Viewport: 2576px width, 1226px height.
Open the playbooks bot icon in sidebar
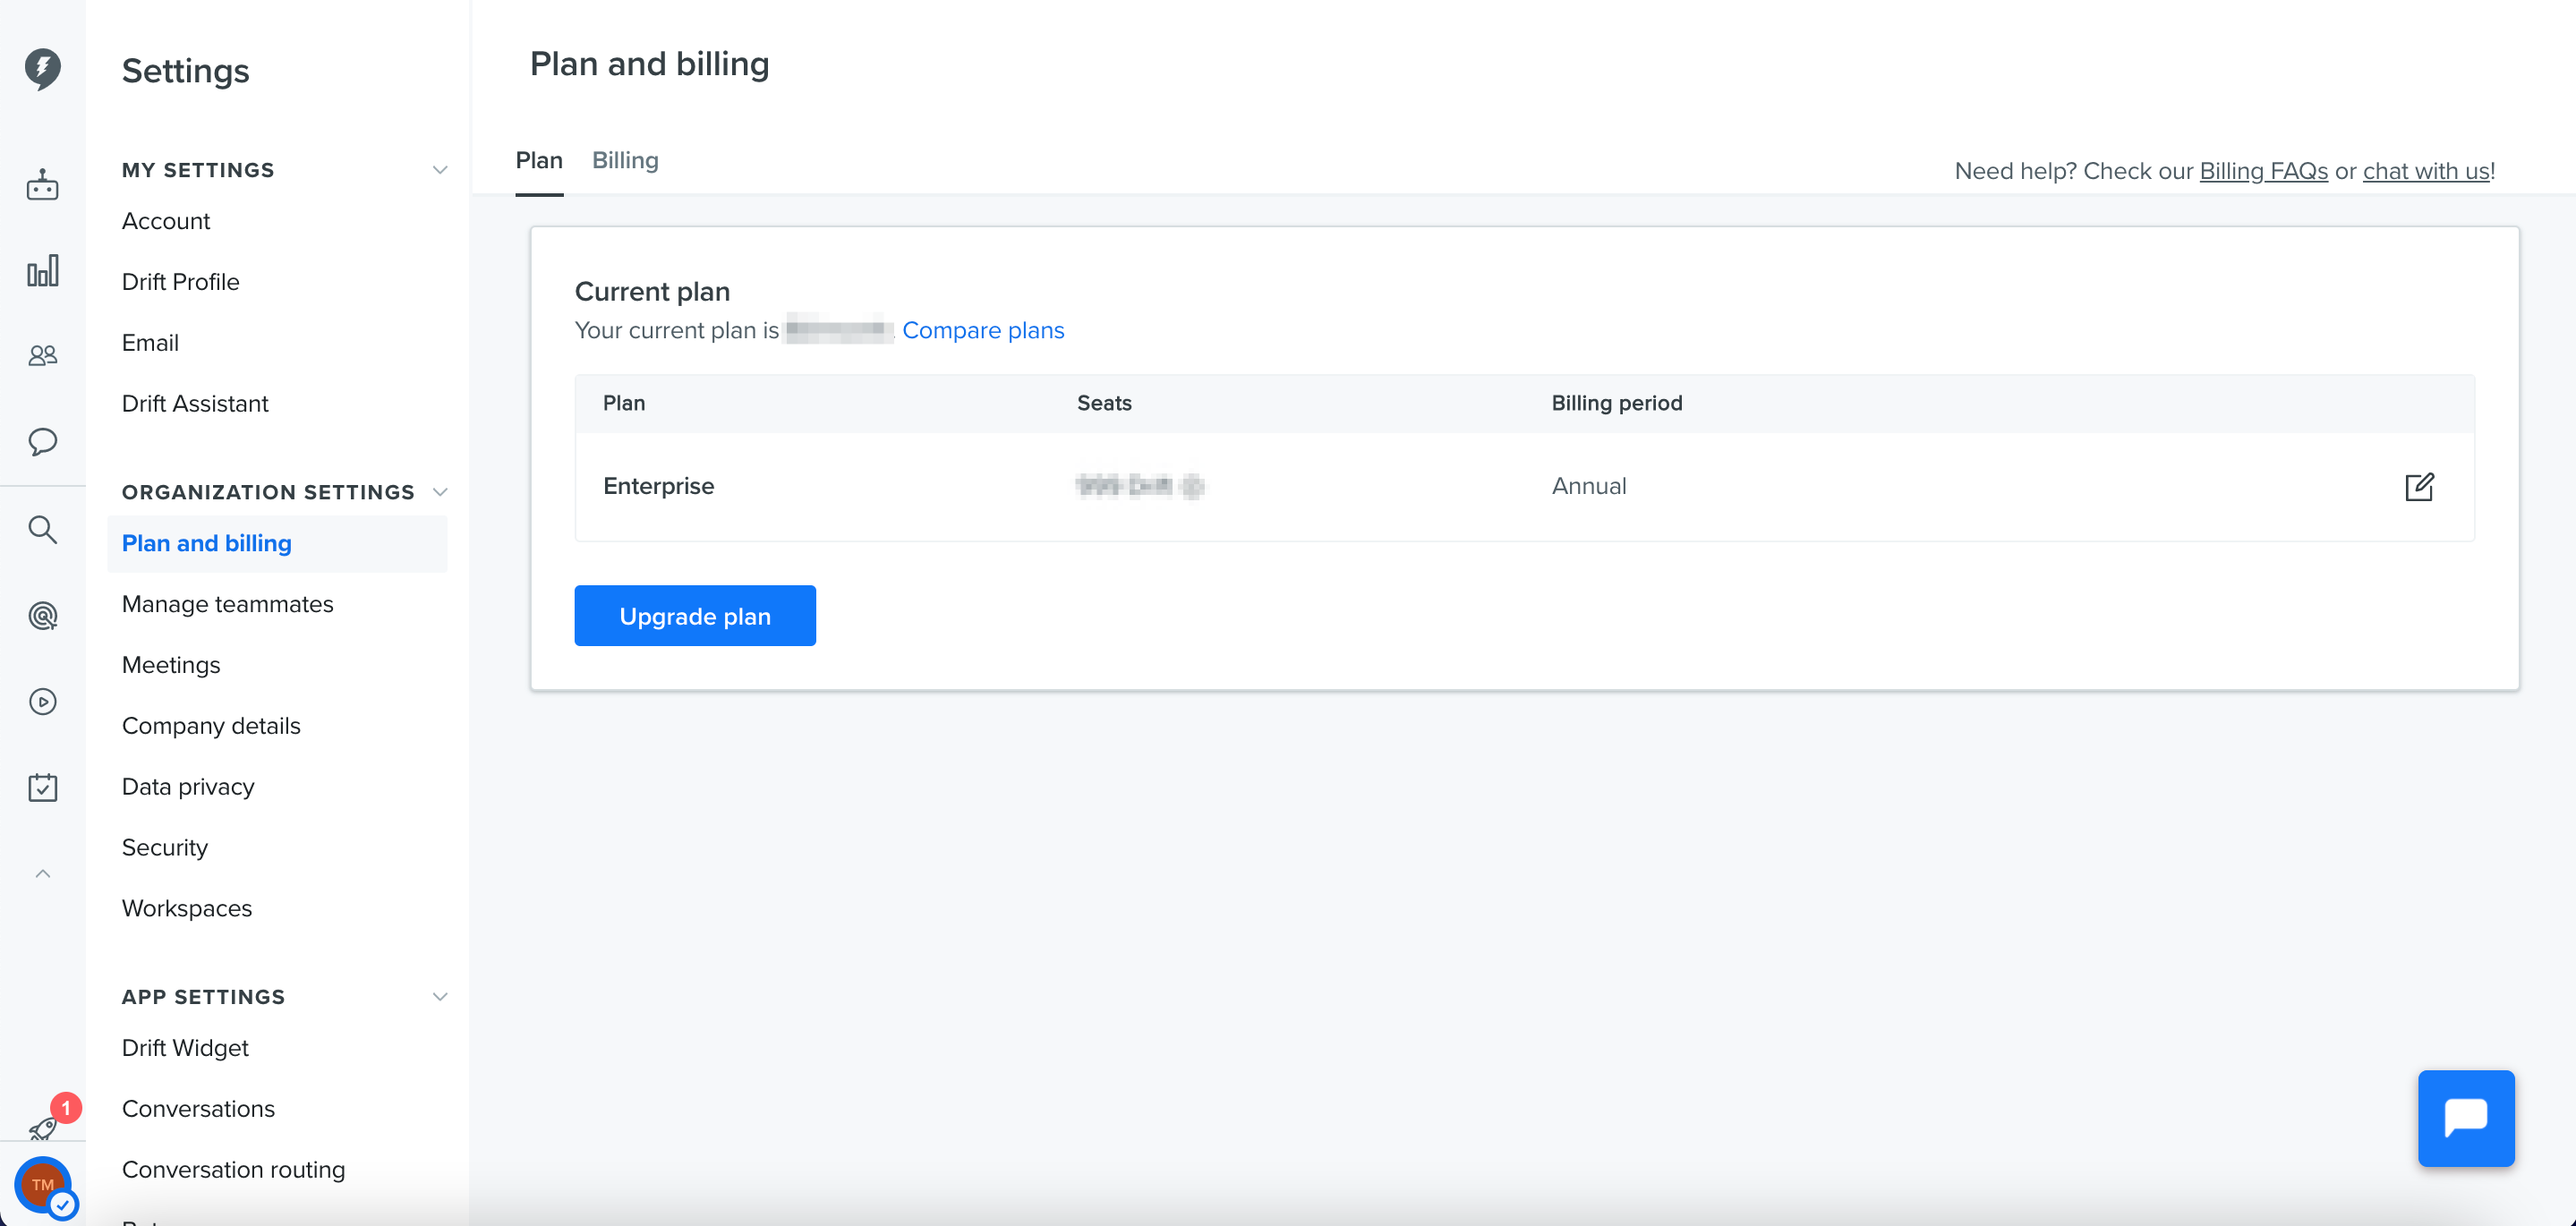42,185
